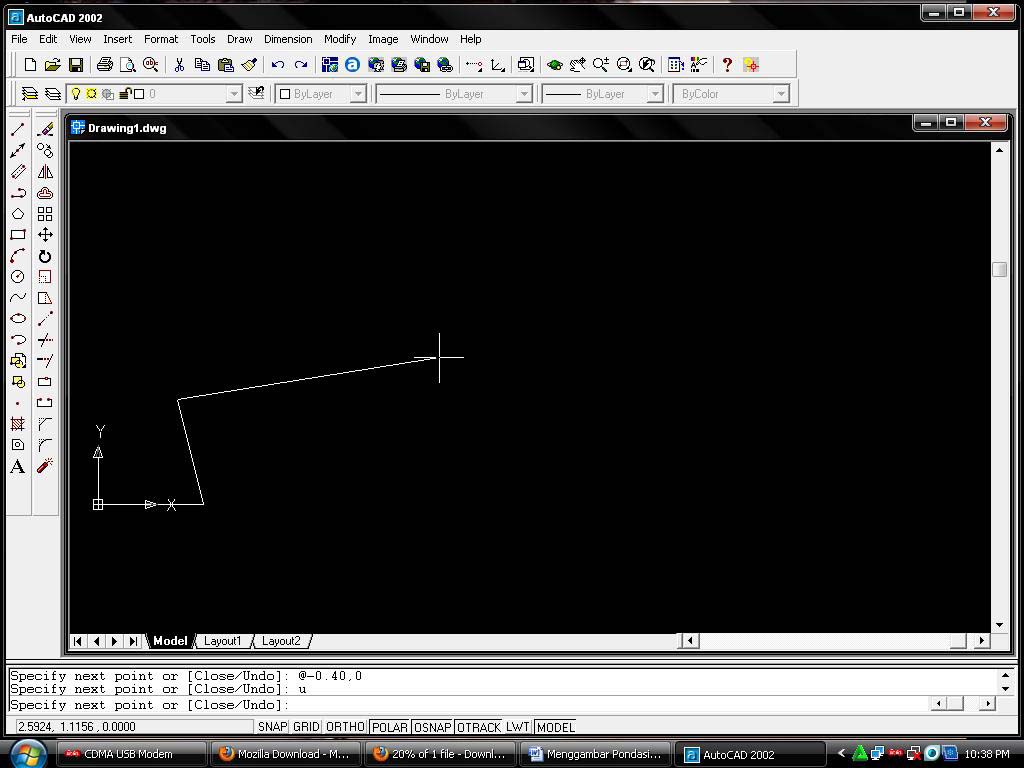1024x768 pixels.
Task: Toggle GRID display in status bar
Action: pos(306,727)
